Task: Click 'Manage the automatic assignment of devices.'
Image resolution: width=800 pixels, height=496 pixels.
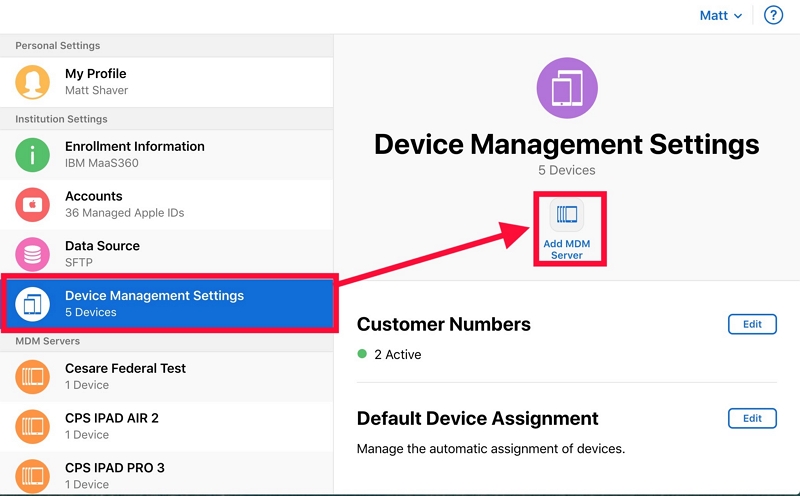Action: tap(490, 449)
